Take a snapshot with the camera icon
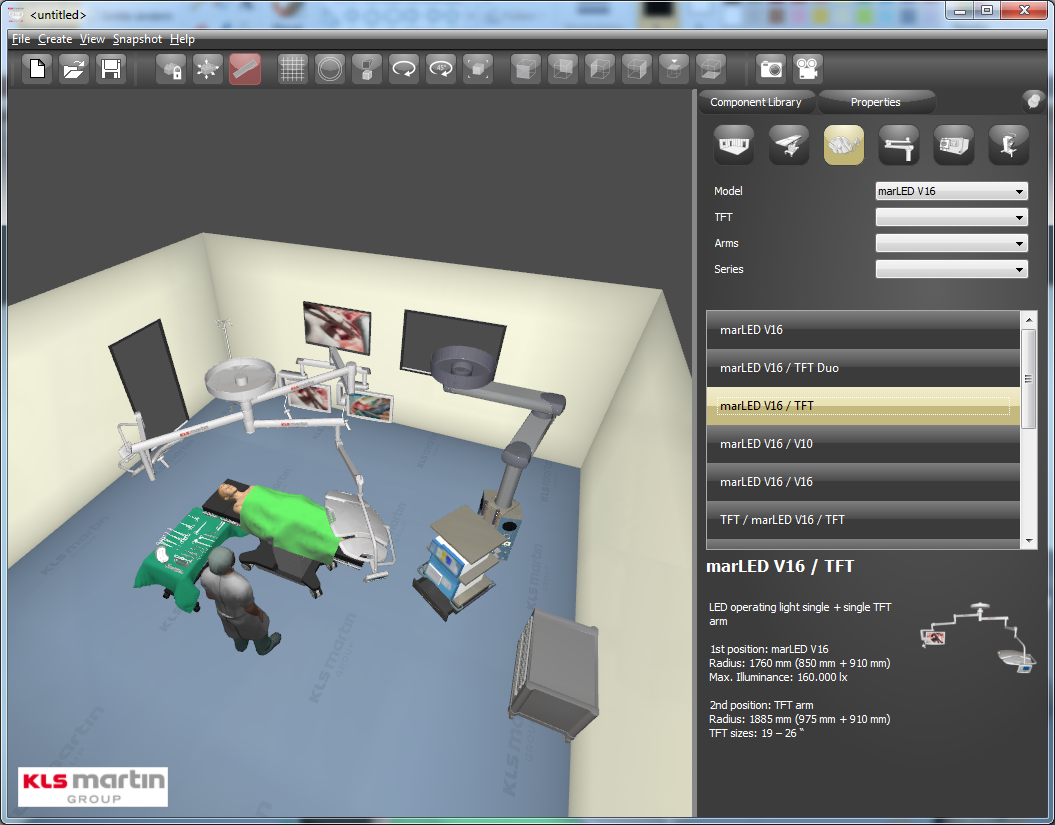The height and width of the screenshot is (825, 1055). click(771, 69)
